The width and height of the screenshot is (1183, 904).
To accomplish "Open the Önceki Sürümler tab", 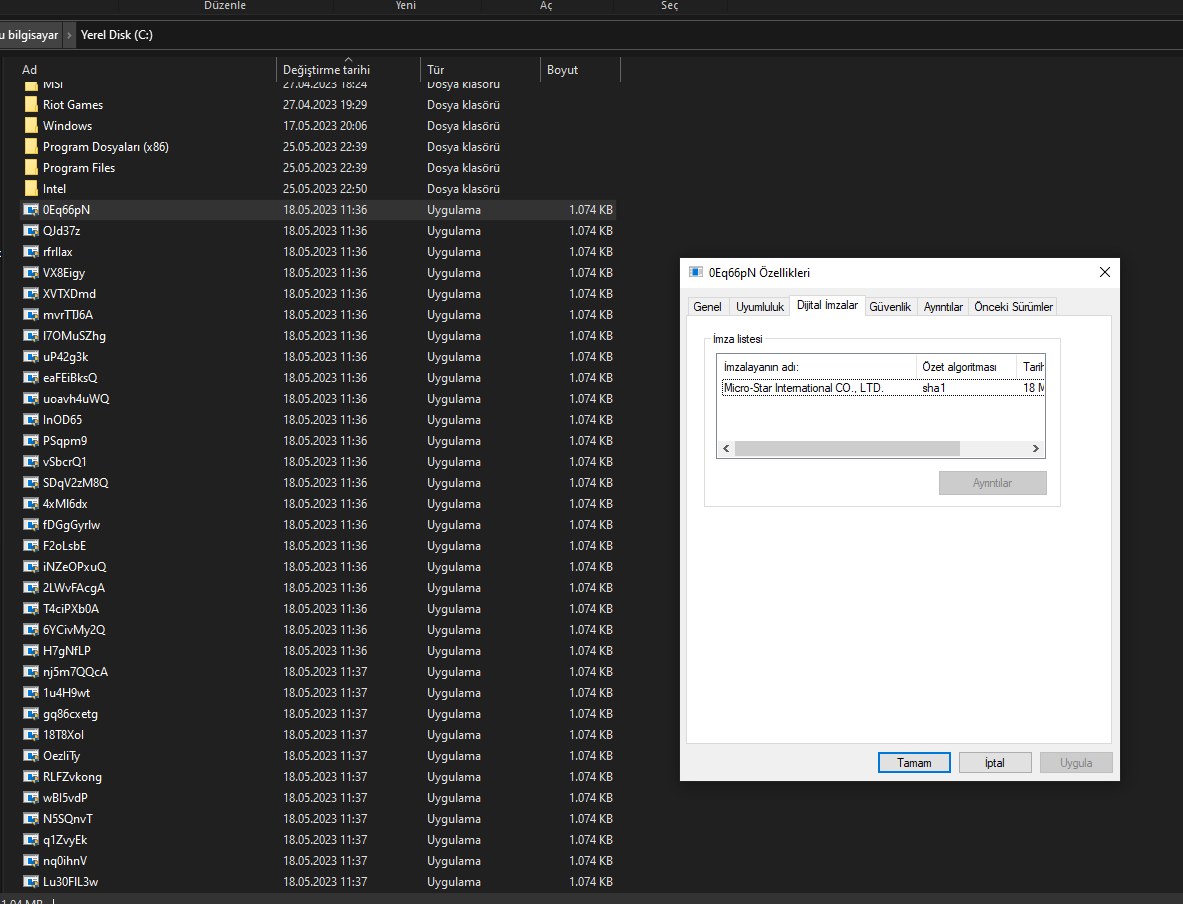I will point(1013,306).
